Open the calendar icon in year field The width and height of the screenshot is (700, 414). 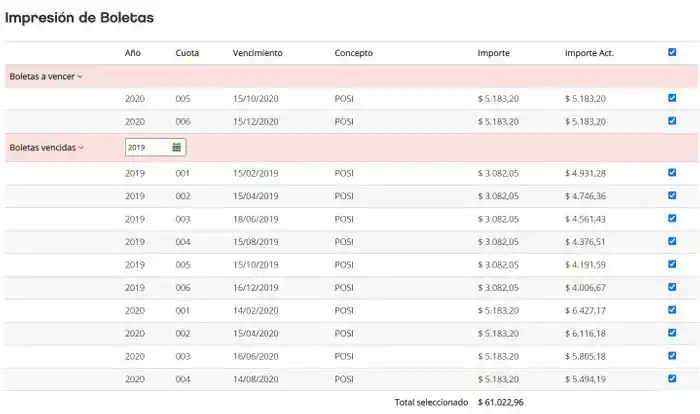point(177,147)
